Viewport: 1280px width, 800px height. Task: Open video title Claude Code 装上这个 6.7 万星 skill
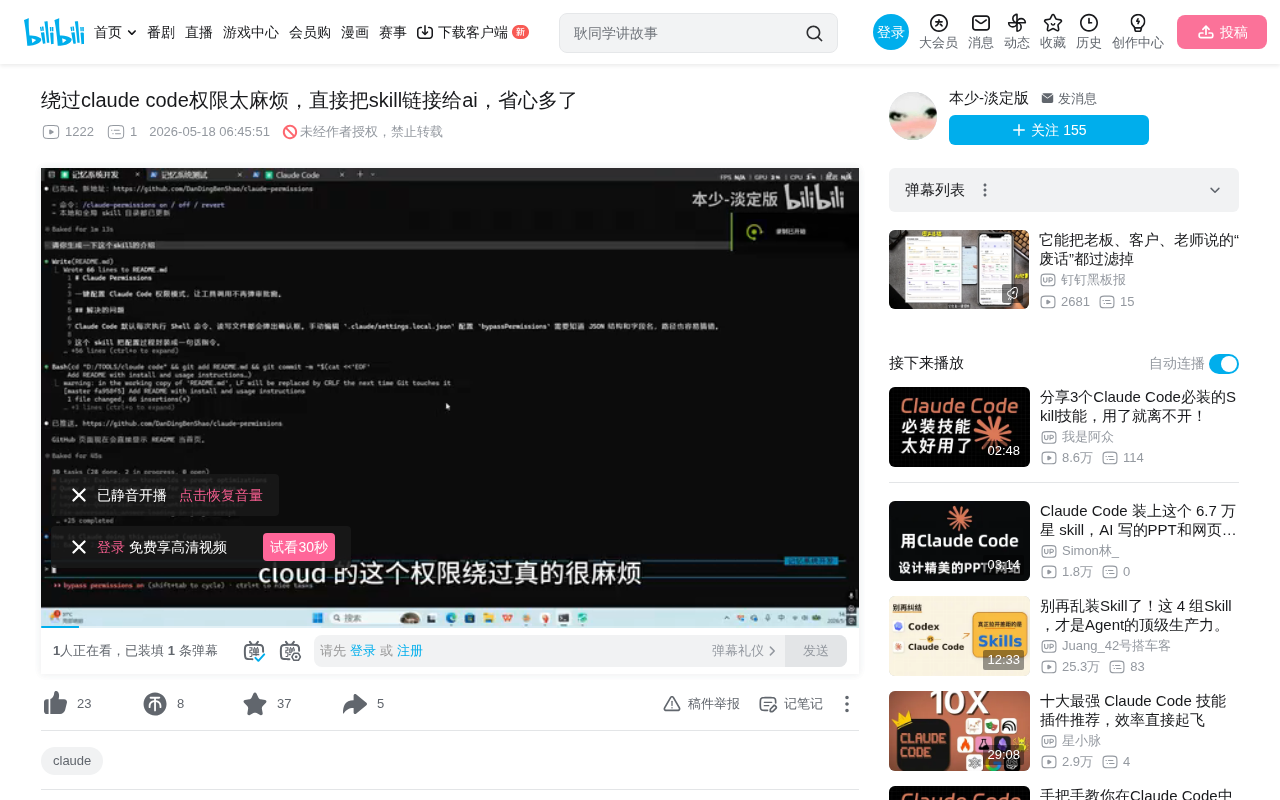pyautogui.click(x=1139, y=520)
